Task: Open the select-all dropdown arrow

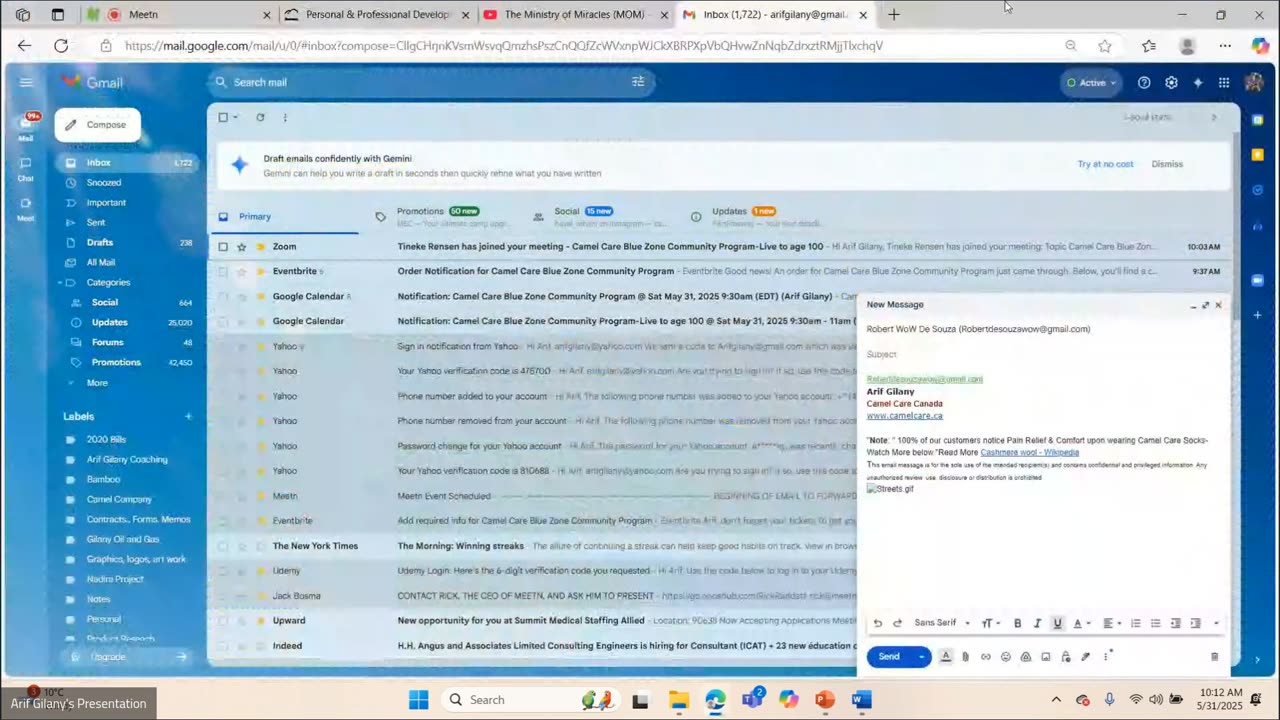Action: [x=236, y=117]
